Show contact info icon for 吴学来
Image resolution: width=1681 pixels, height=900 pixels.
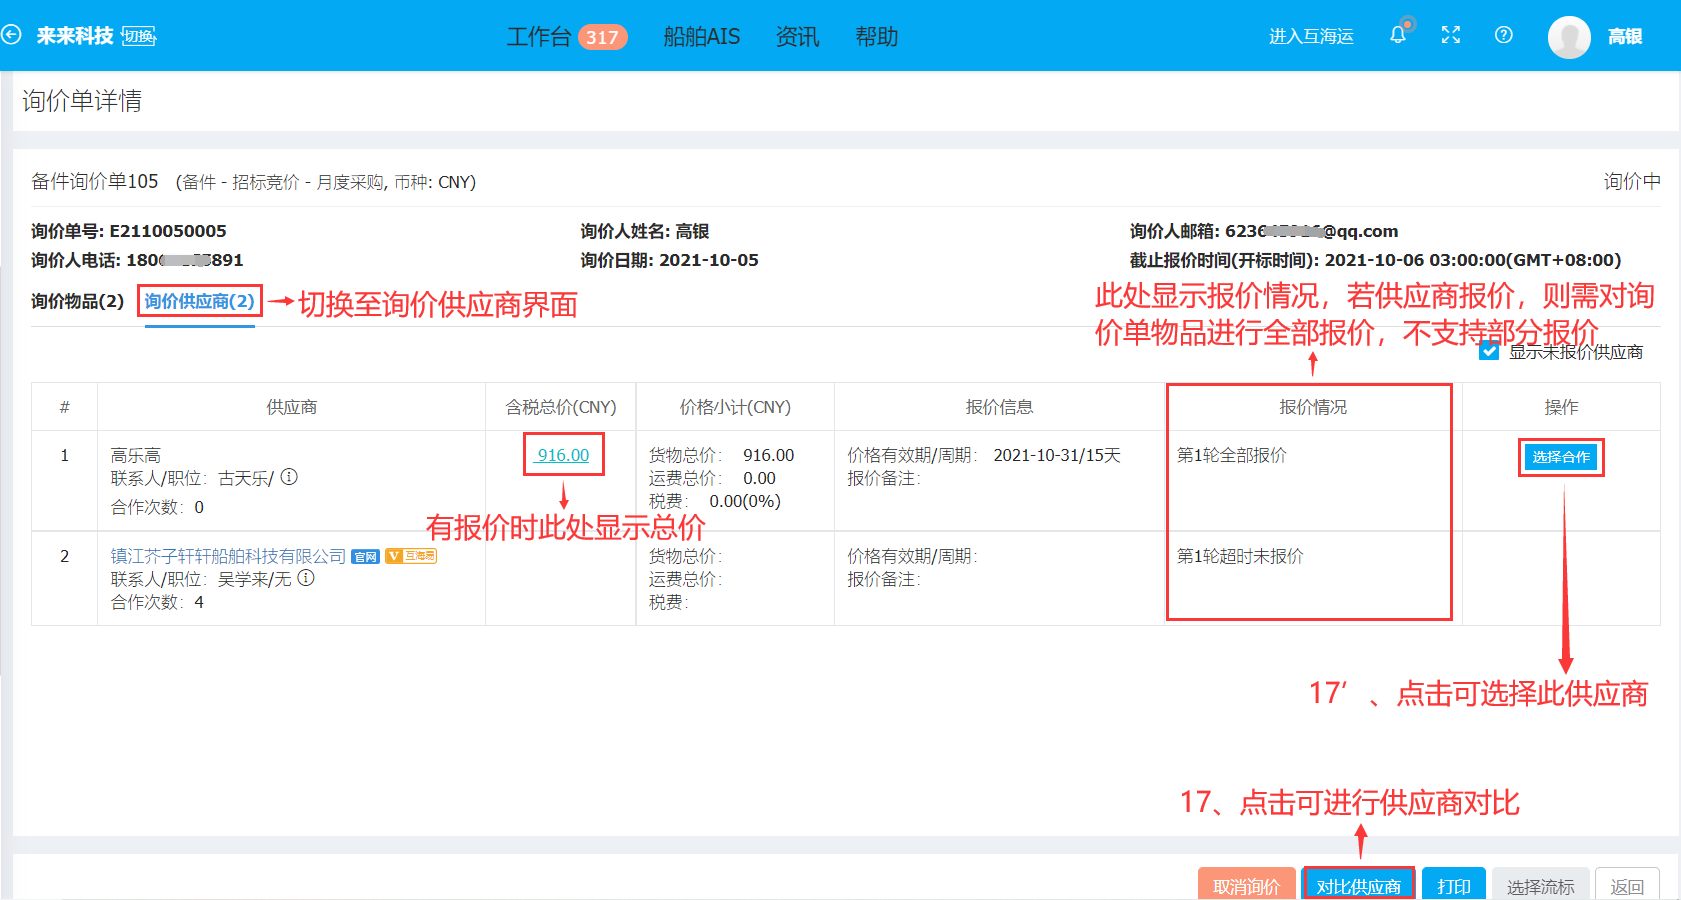pyautogui.click(x=306, y=578)
